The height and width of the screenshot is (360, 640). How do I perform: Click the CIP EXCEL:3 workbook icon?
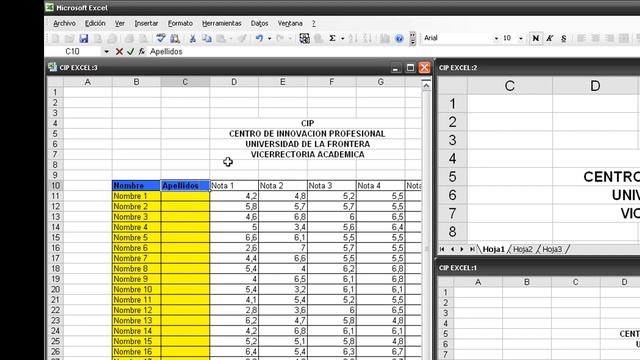[52, 67]
